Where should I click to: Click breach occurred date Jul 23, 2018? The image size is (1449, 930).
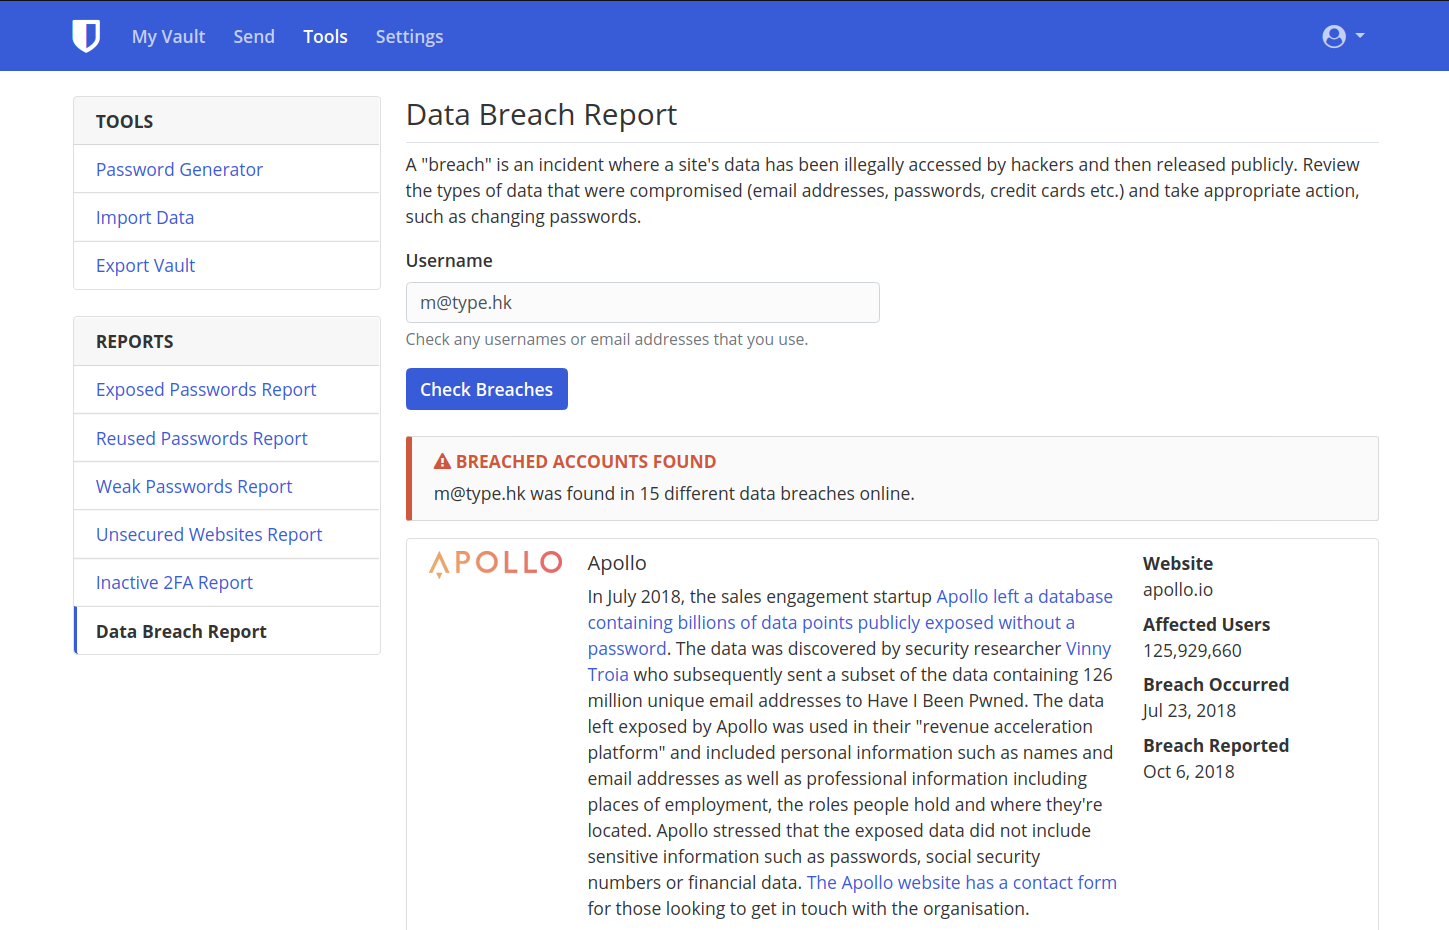coord(1189,710)
